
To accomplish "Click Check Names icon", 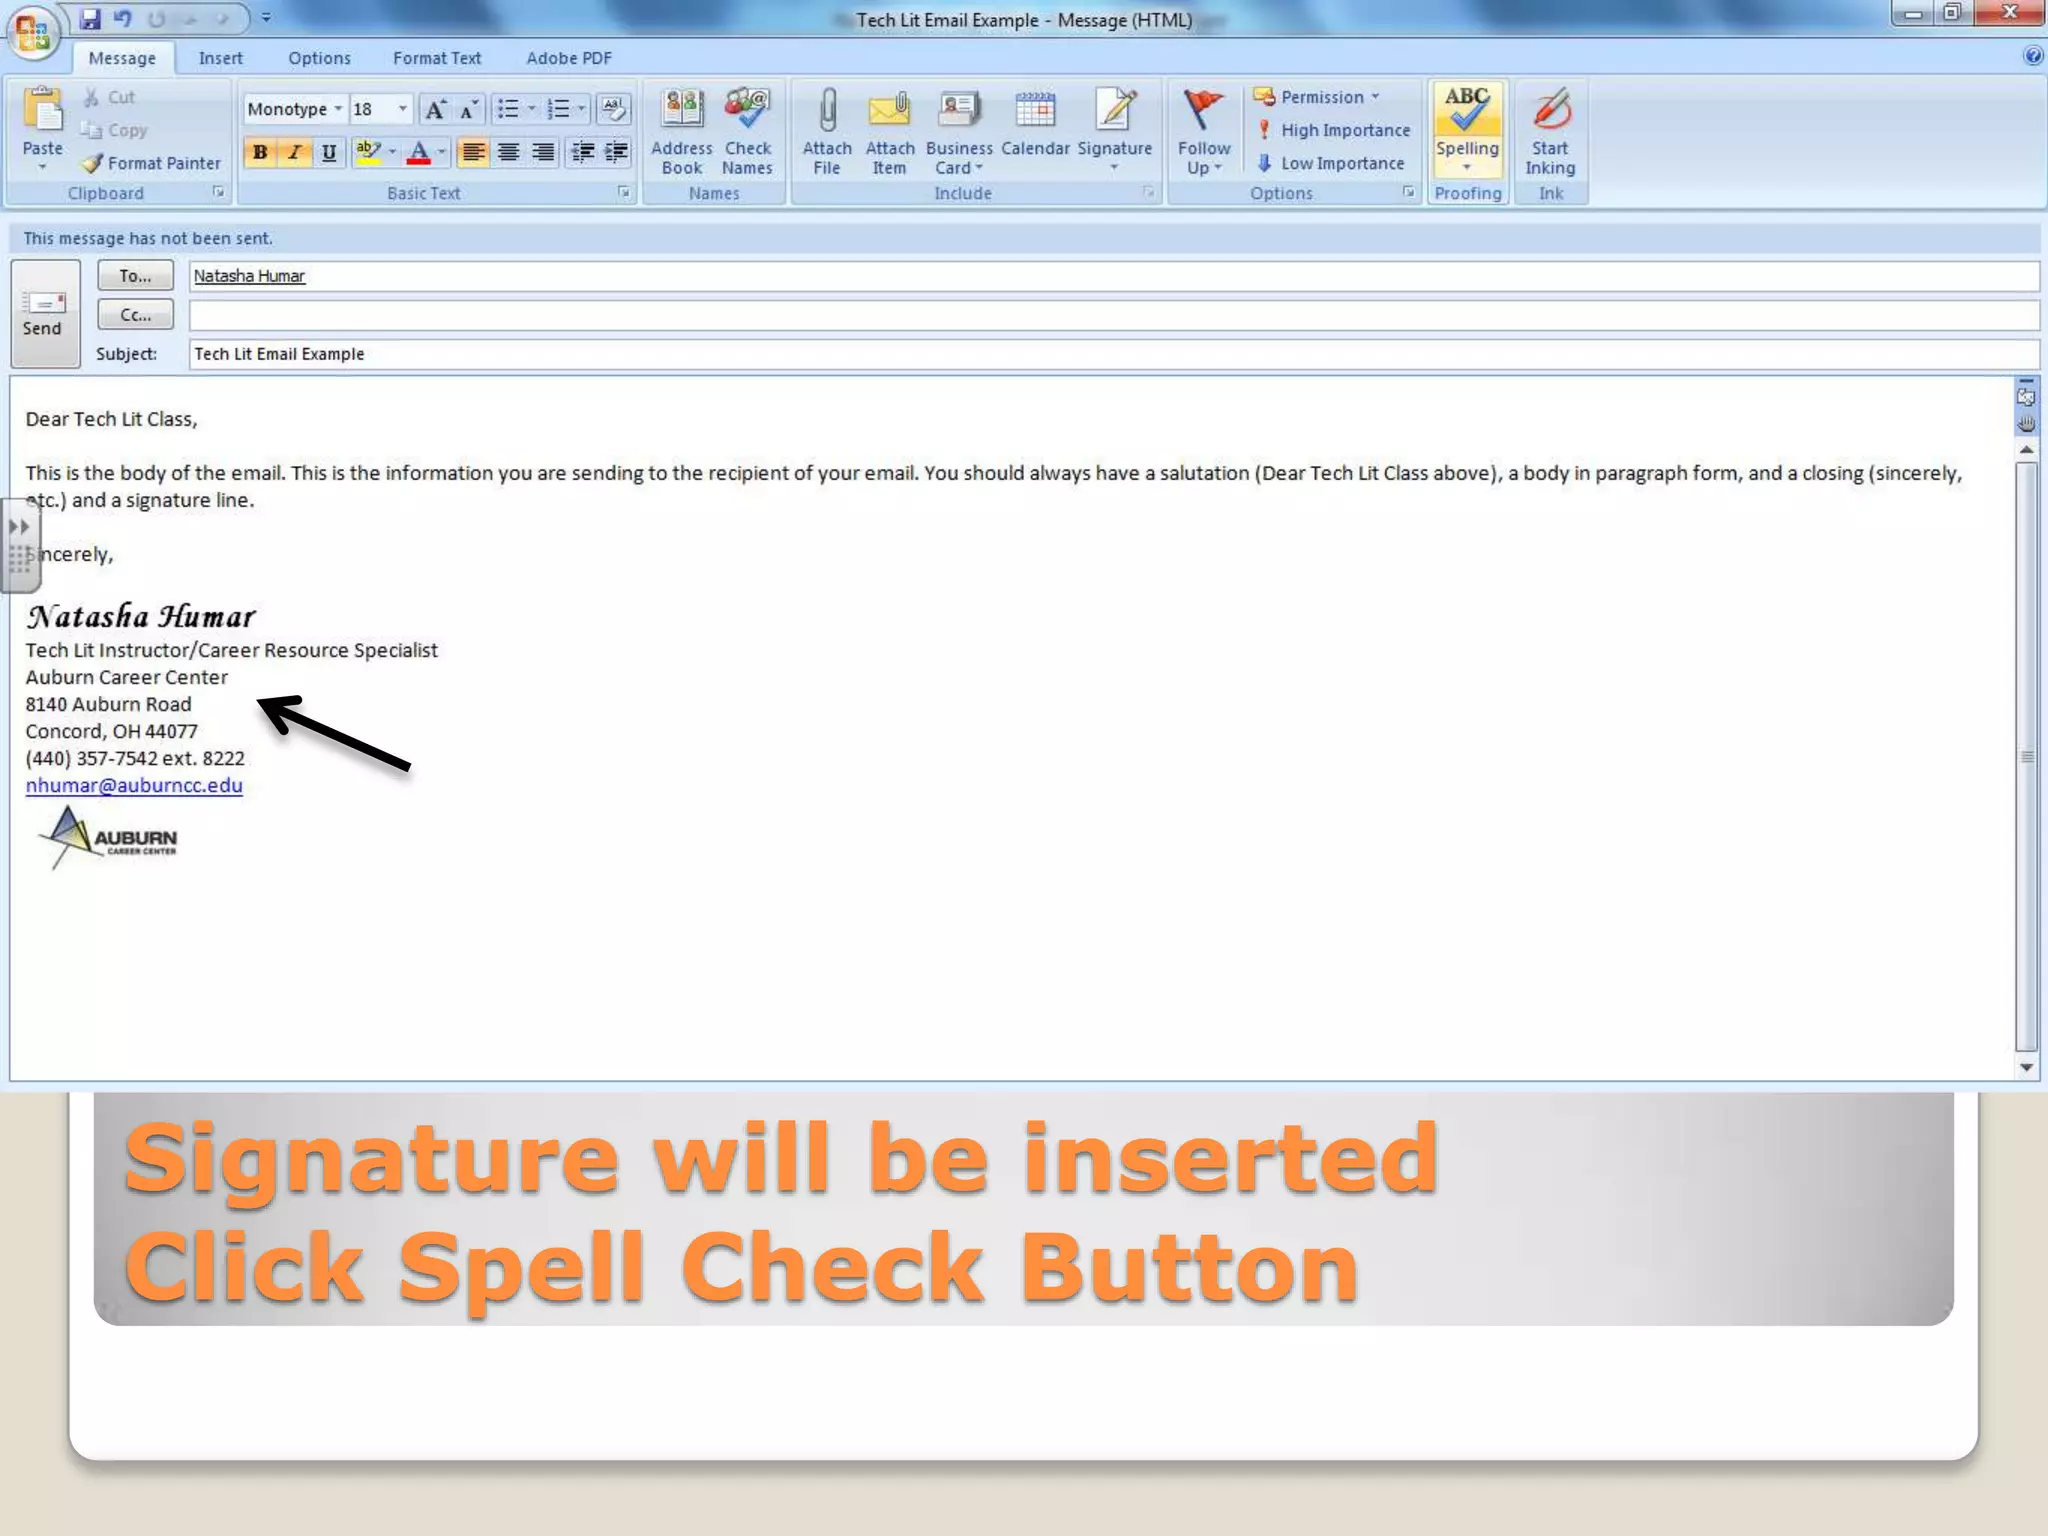I will point(747,132).
